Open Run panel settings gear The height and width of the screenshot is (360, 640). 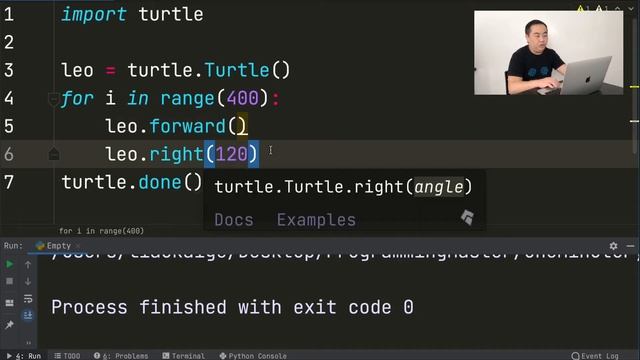click(613, 246)
